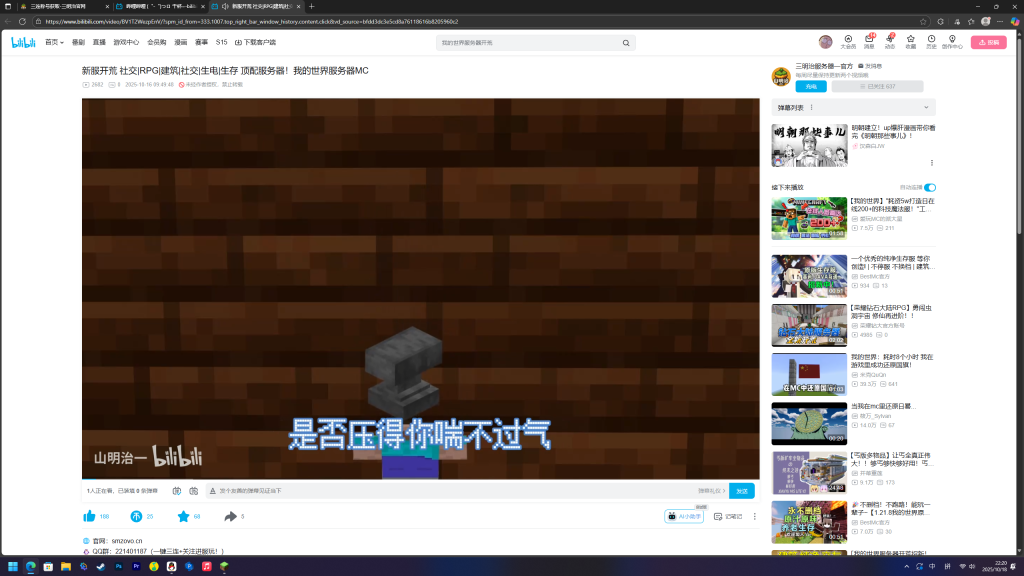Go to 直播 in the top navigation
Viewport: 1024px width, 576px height.
(x=99, y=43)
